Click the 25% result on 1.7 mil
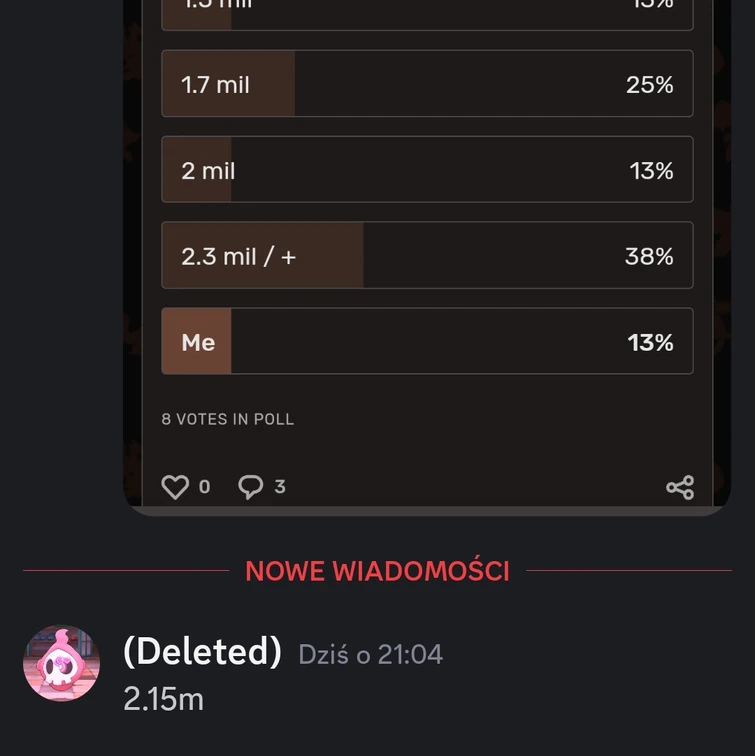 coord(650,85)
